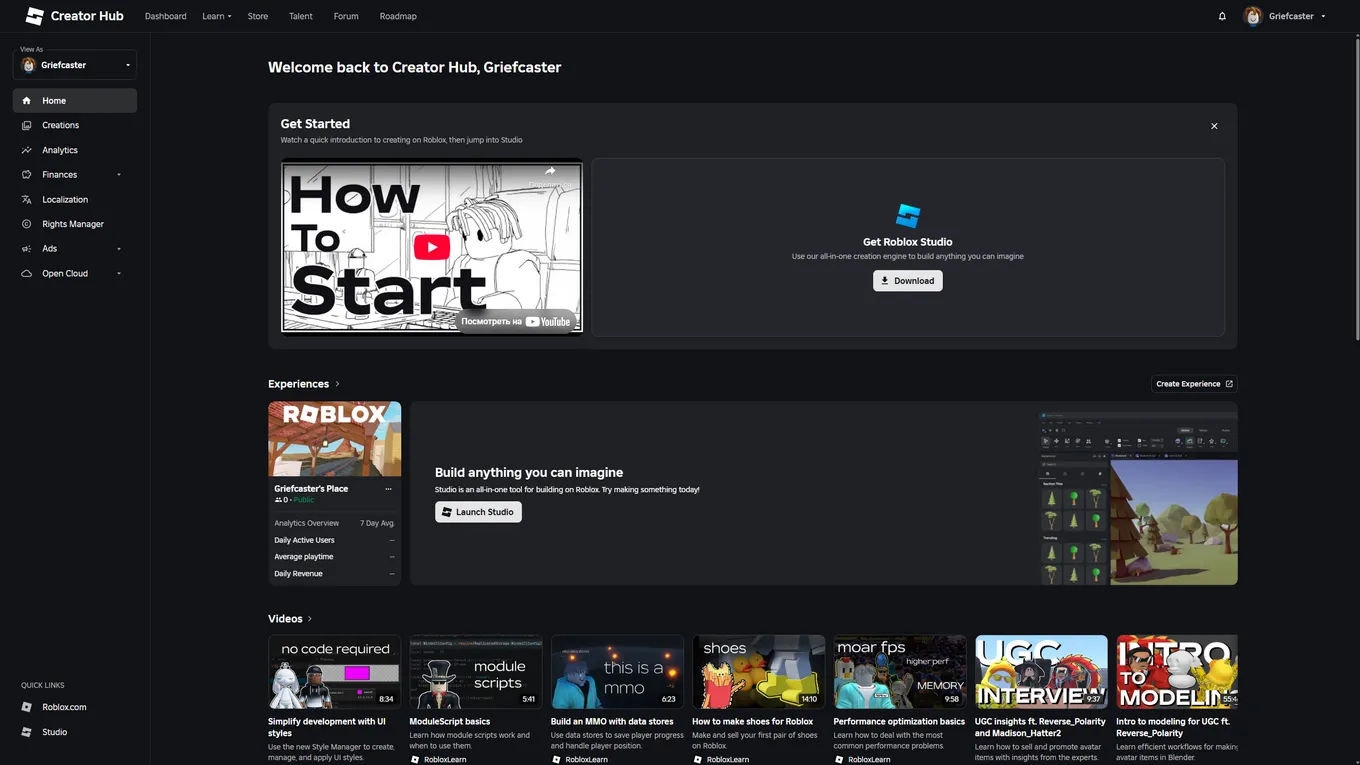
Task: Click the Griefcaster's Place title
Action: (311, 489)
